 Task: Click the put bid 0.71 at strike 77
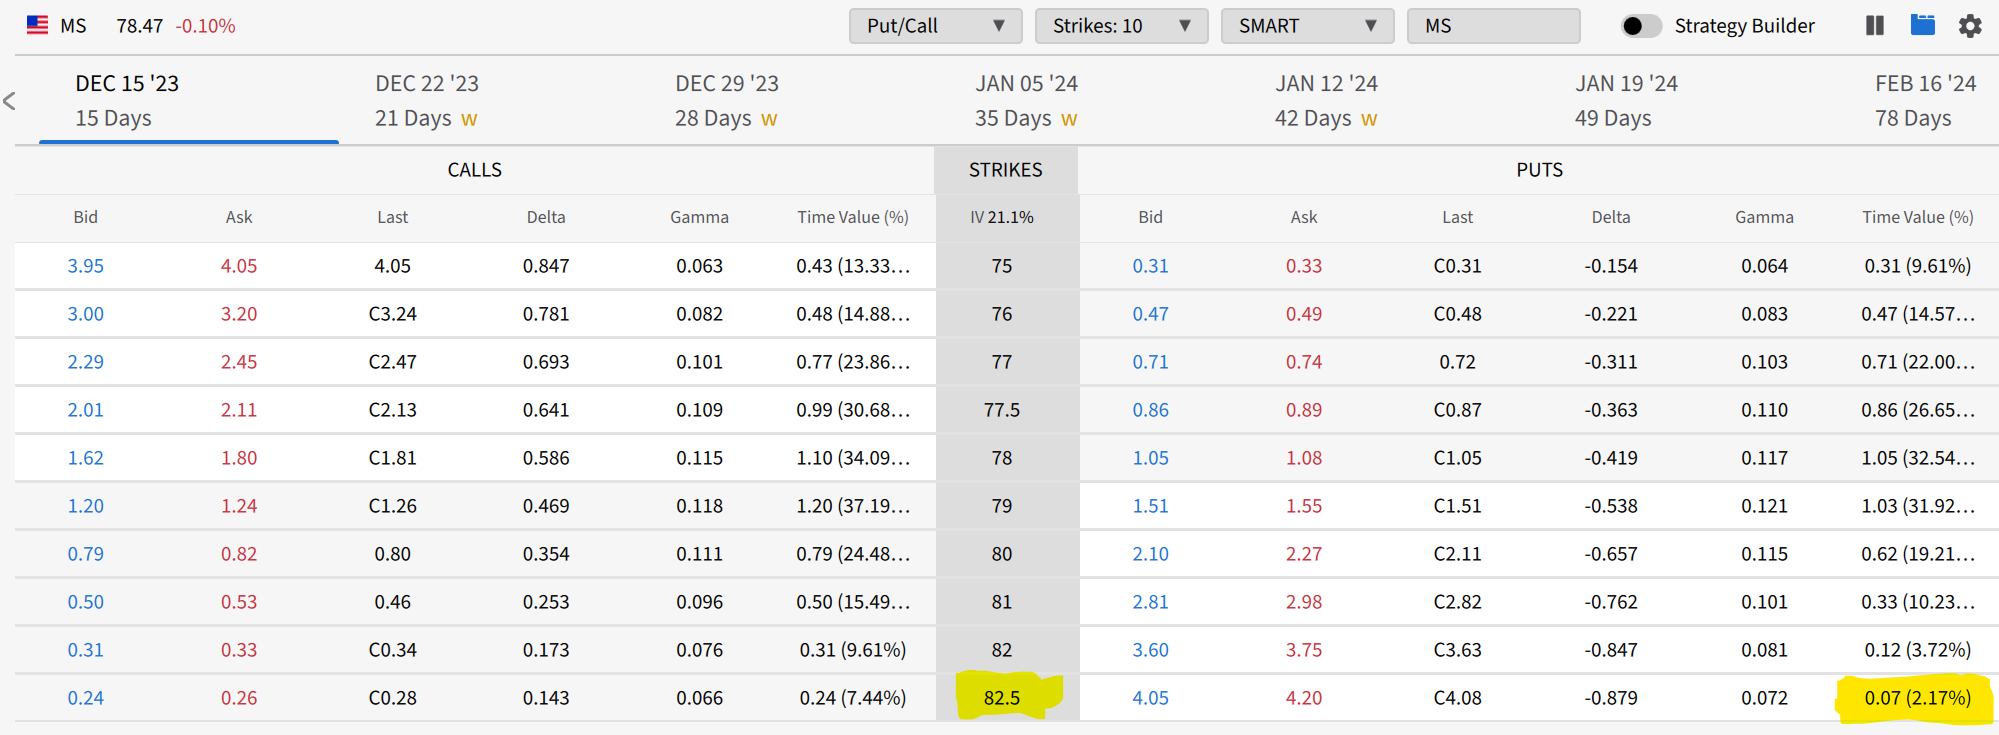point(1151,362)
